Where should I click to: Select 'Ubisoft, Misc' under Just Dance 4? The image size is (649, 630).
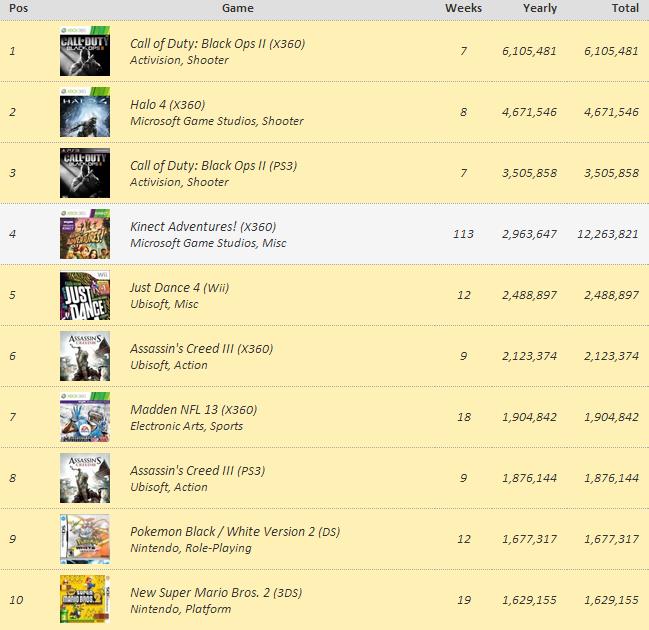(x=164, y=304)
